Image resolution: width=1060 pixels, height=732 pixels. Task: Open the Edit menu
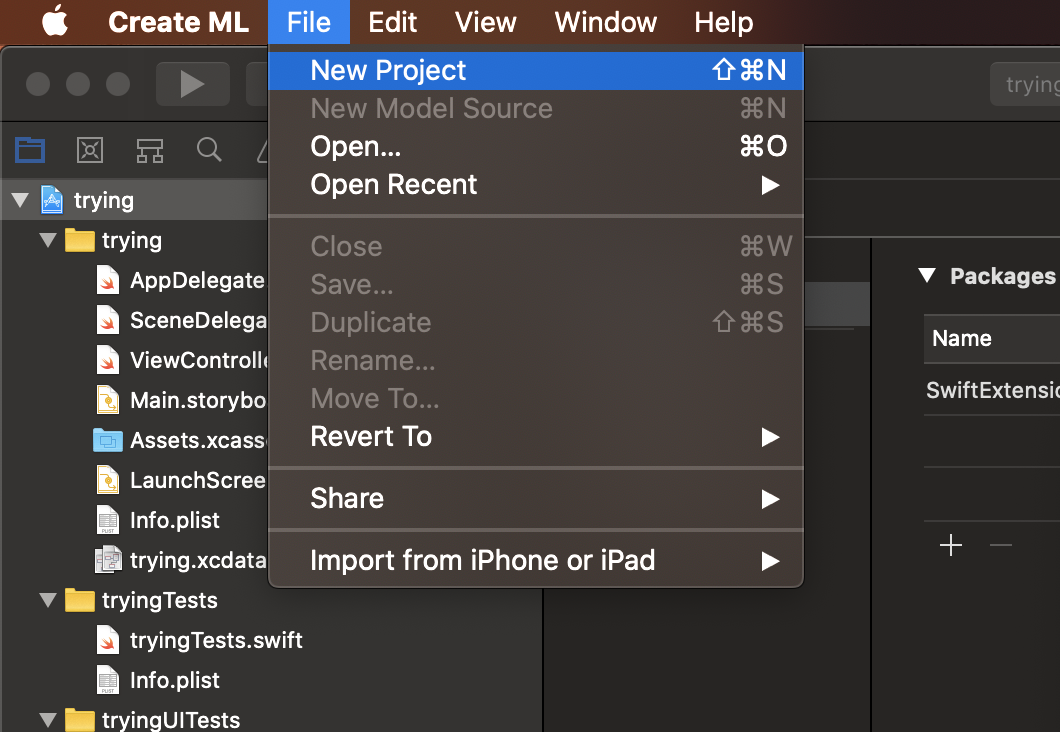click(392, 22)
